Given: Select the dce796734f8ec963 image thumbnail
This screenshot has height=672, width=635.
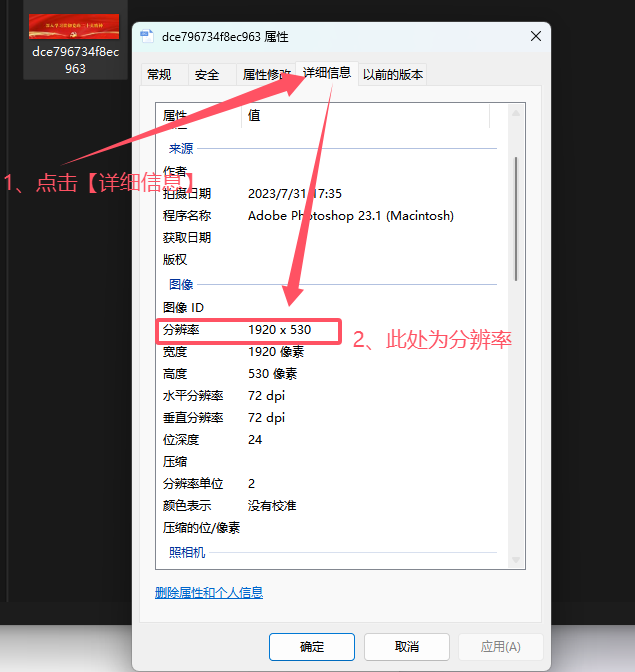Looking at the screenshot, I should (74, 27).
